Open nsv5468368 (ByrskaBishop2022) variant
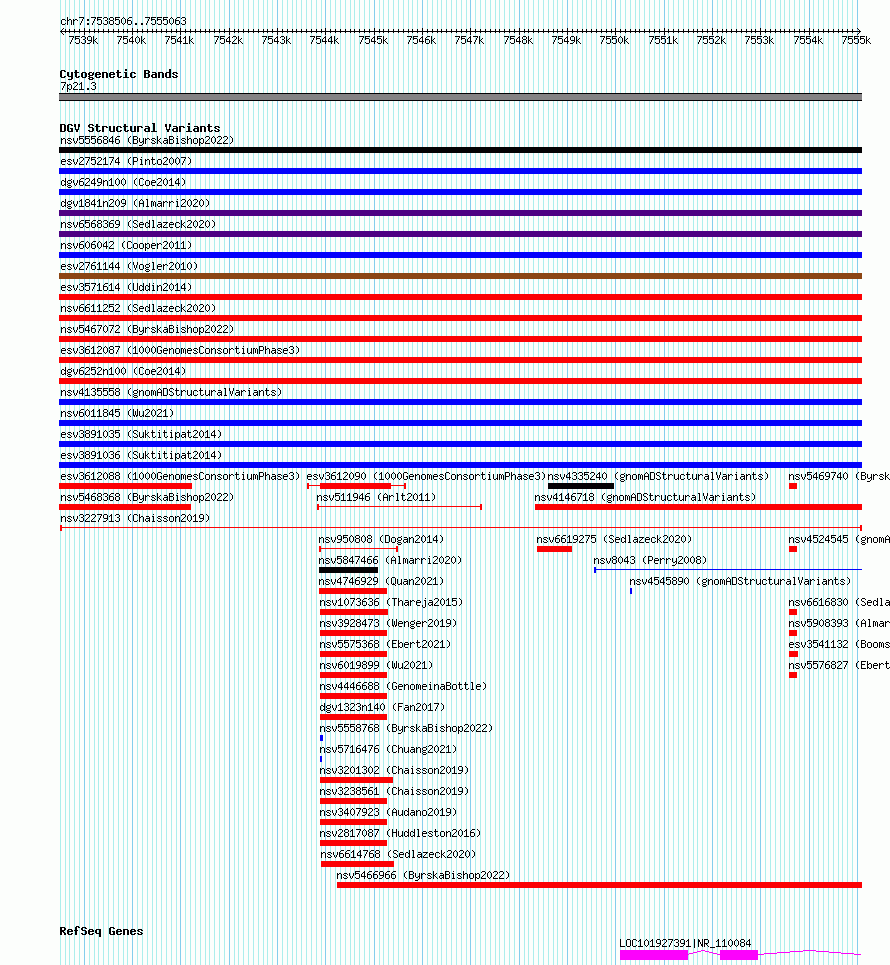Screen dimensions: 890x965 pos(125,507)
